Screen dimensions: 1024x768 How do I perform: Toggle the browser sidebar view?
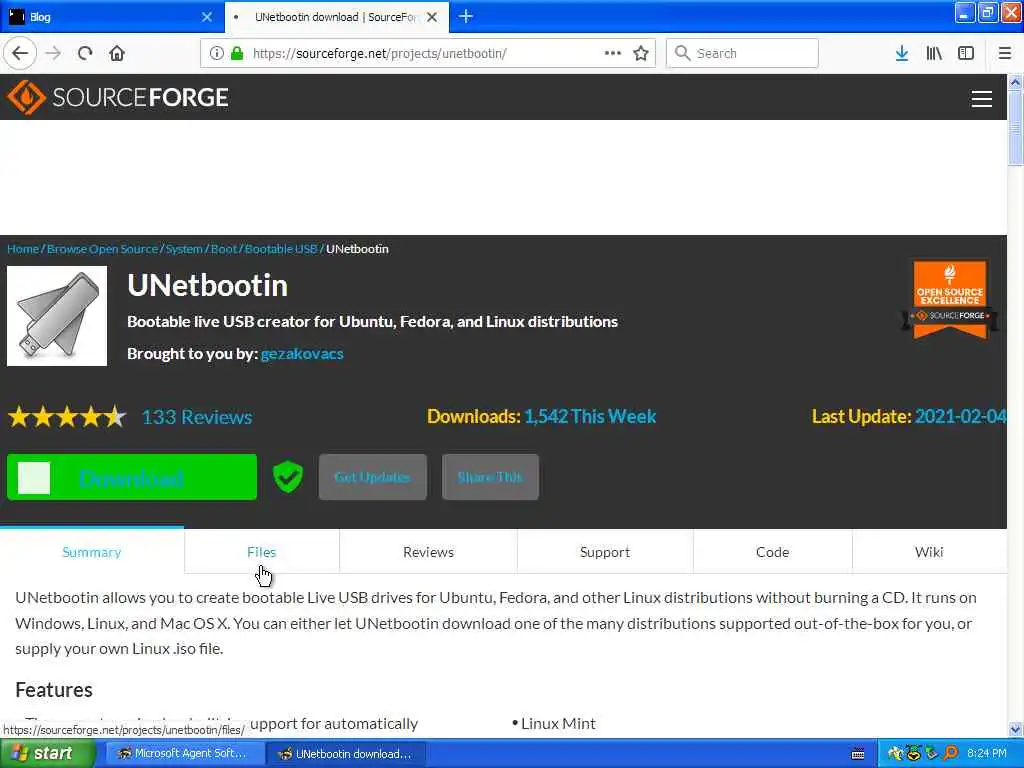tap(966, 53)
